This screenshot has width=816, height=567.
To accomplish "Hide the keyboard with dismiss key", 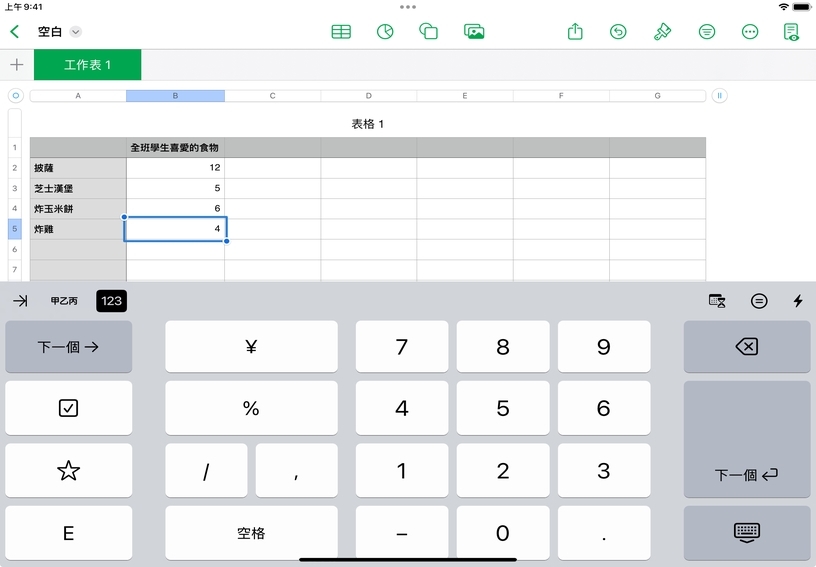I will click(x=746, y=533).
